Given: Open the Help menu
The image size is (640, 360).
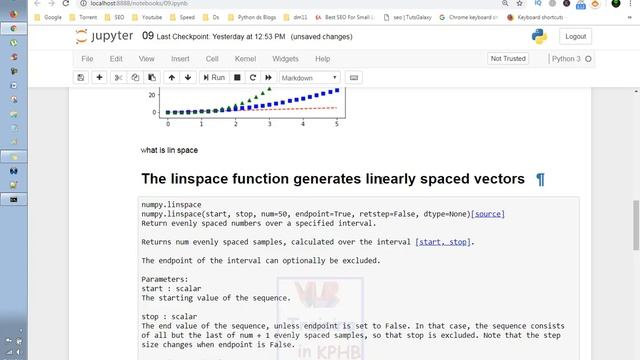Looking at the screenshot, I should tap(322, 59).
